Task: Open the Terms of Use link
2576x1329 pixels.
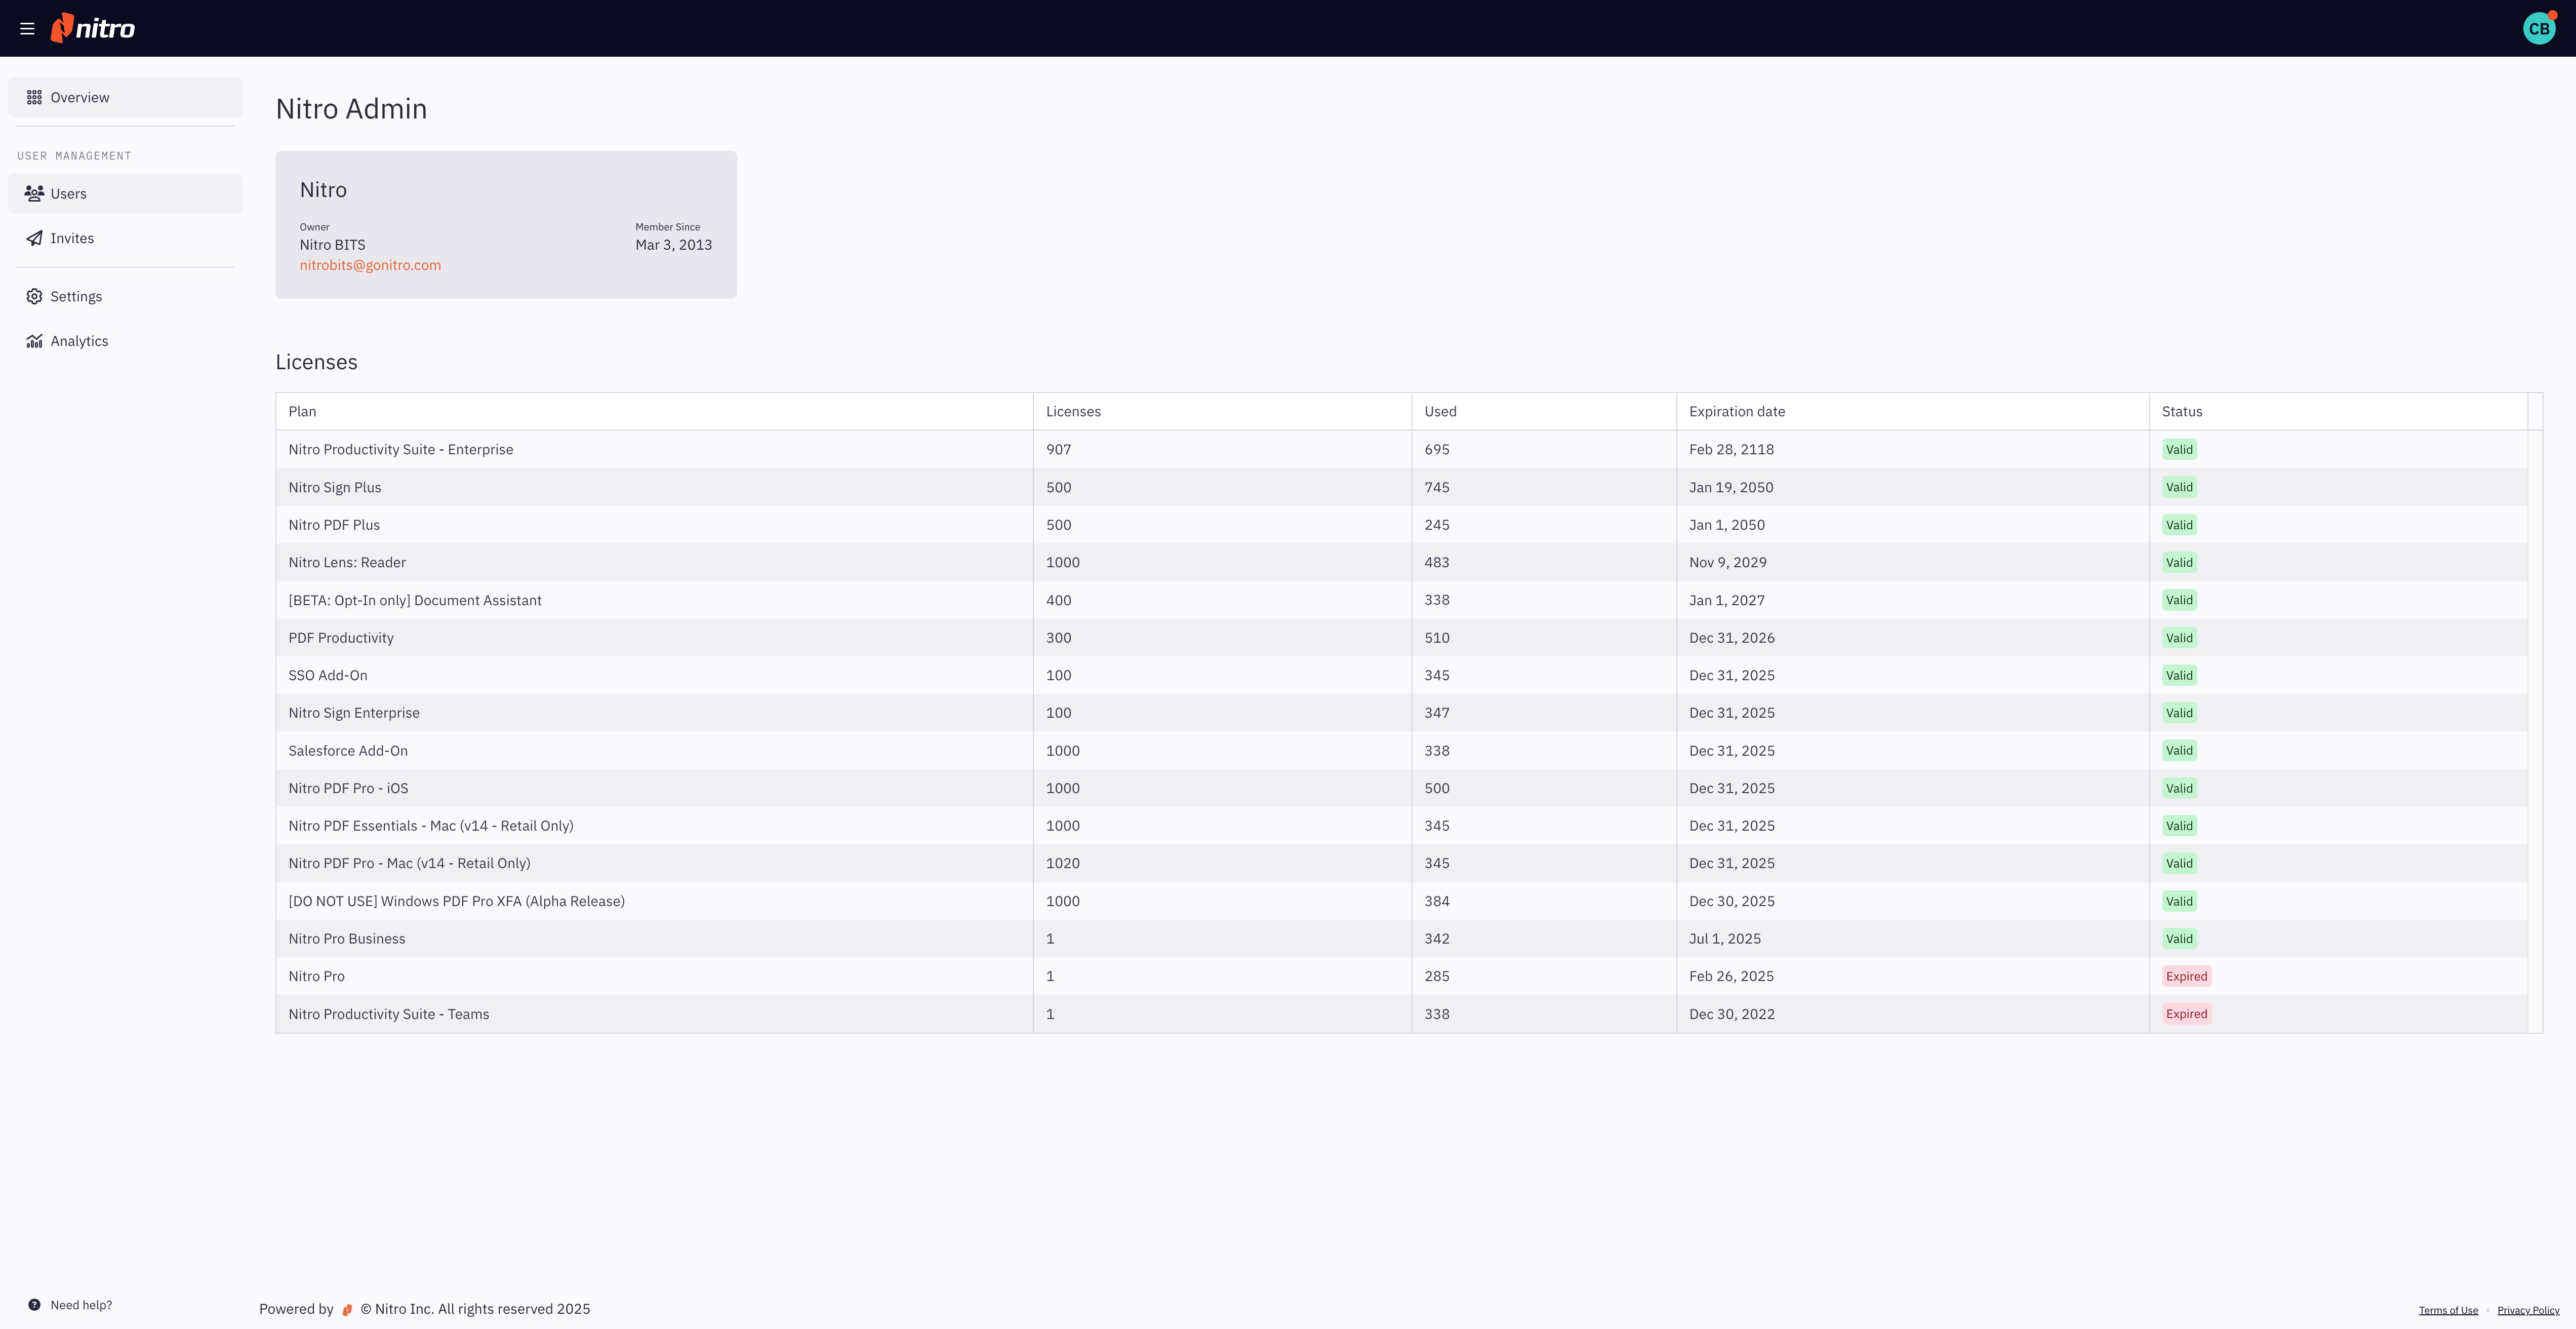Action: pos(2448,1310)
